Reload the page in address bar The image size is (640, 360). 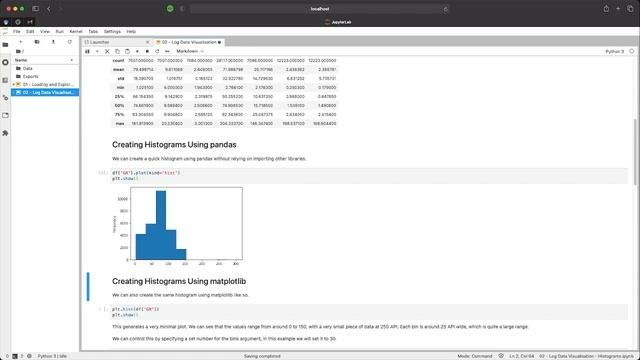point(445,9)
